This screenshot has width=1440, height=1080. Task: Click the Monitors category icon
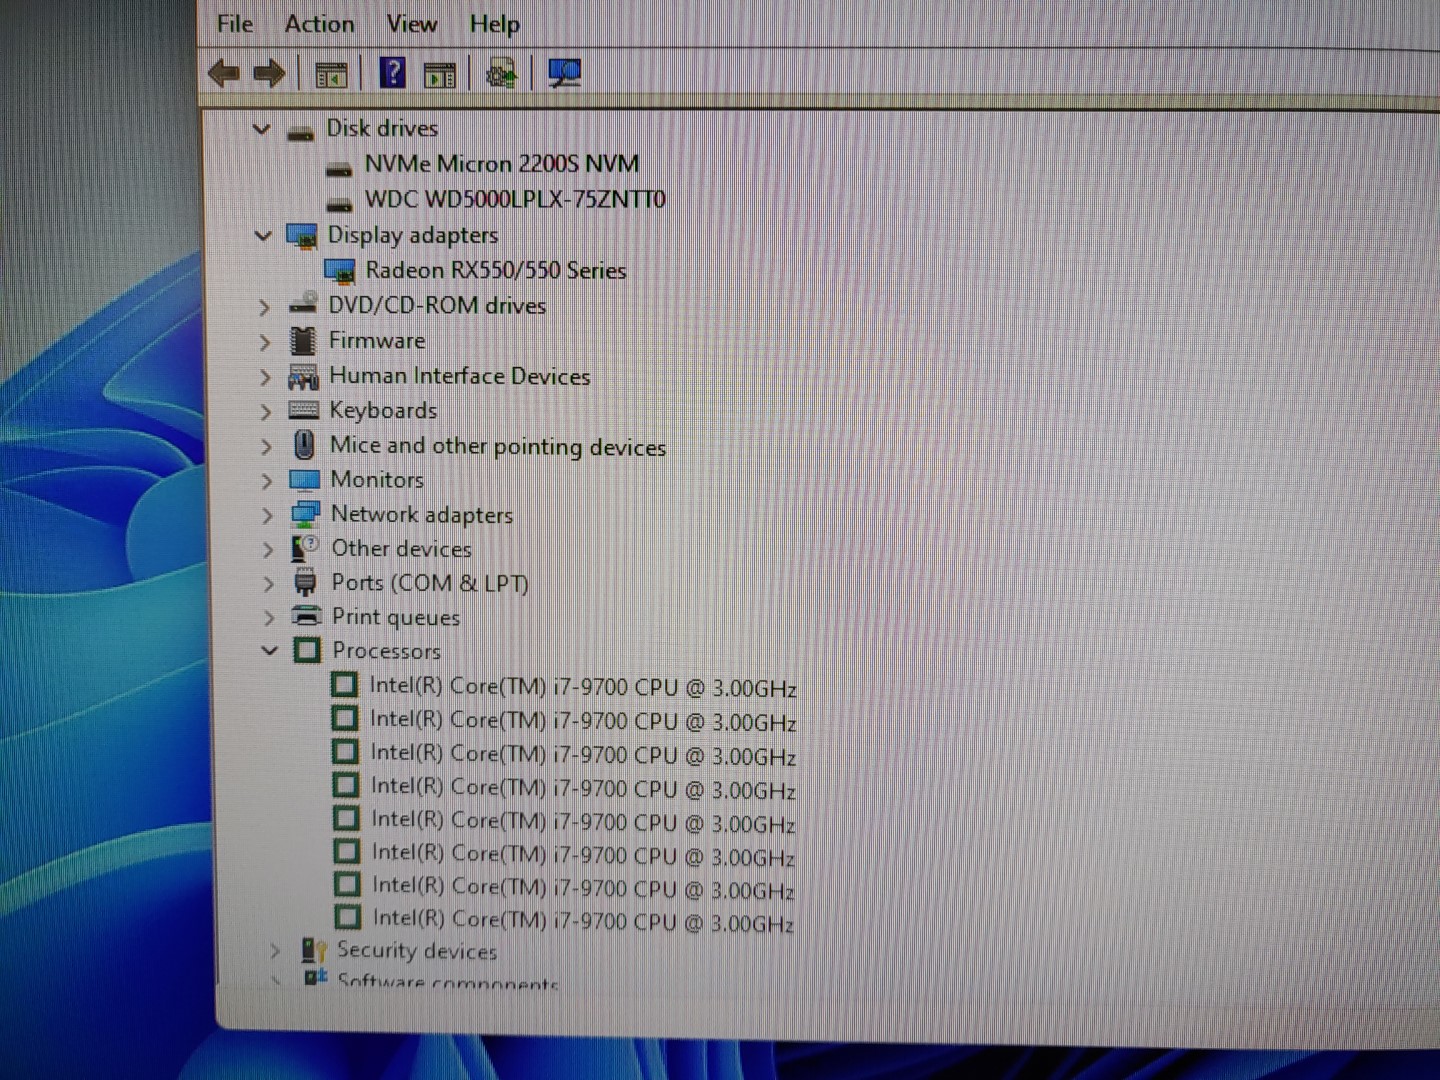pos(304,480)
